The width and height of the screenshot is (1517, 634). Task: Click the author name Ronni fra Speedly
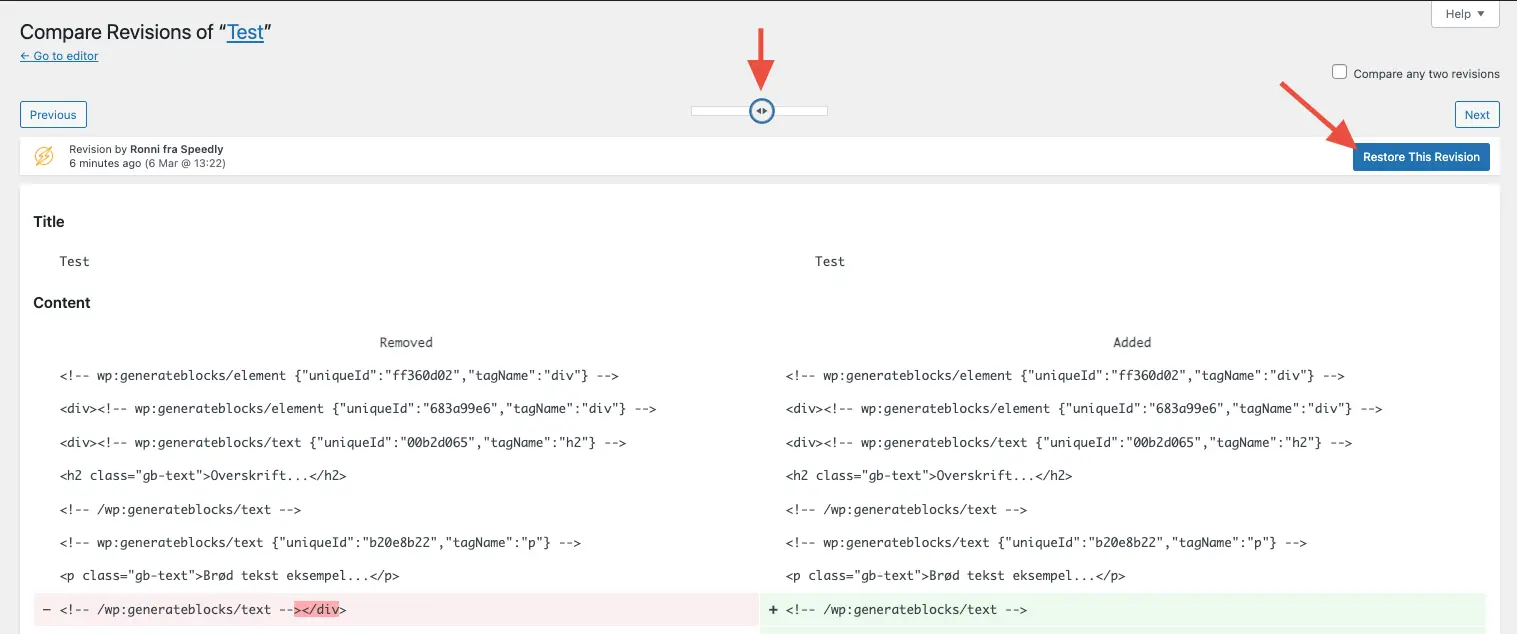pos(176,149)
